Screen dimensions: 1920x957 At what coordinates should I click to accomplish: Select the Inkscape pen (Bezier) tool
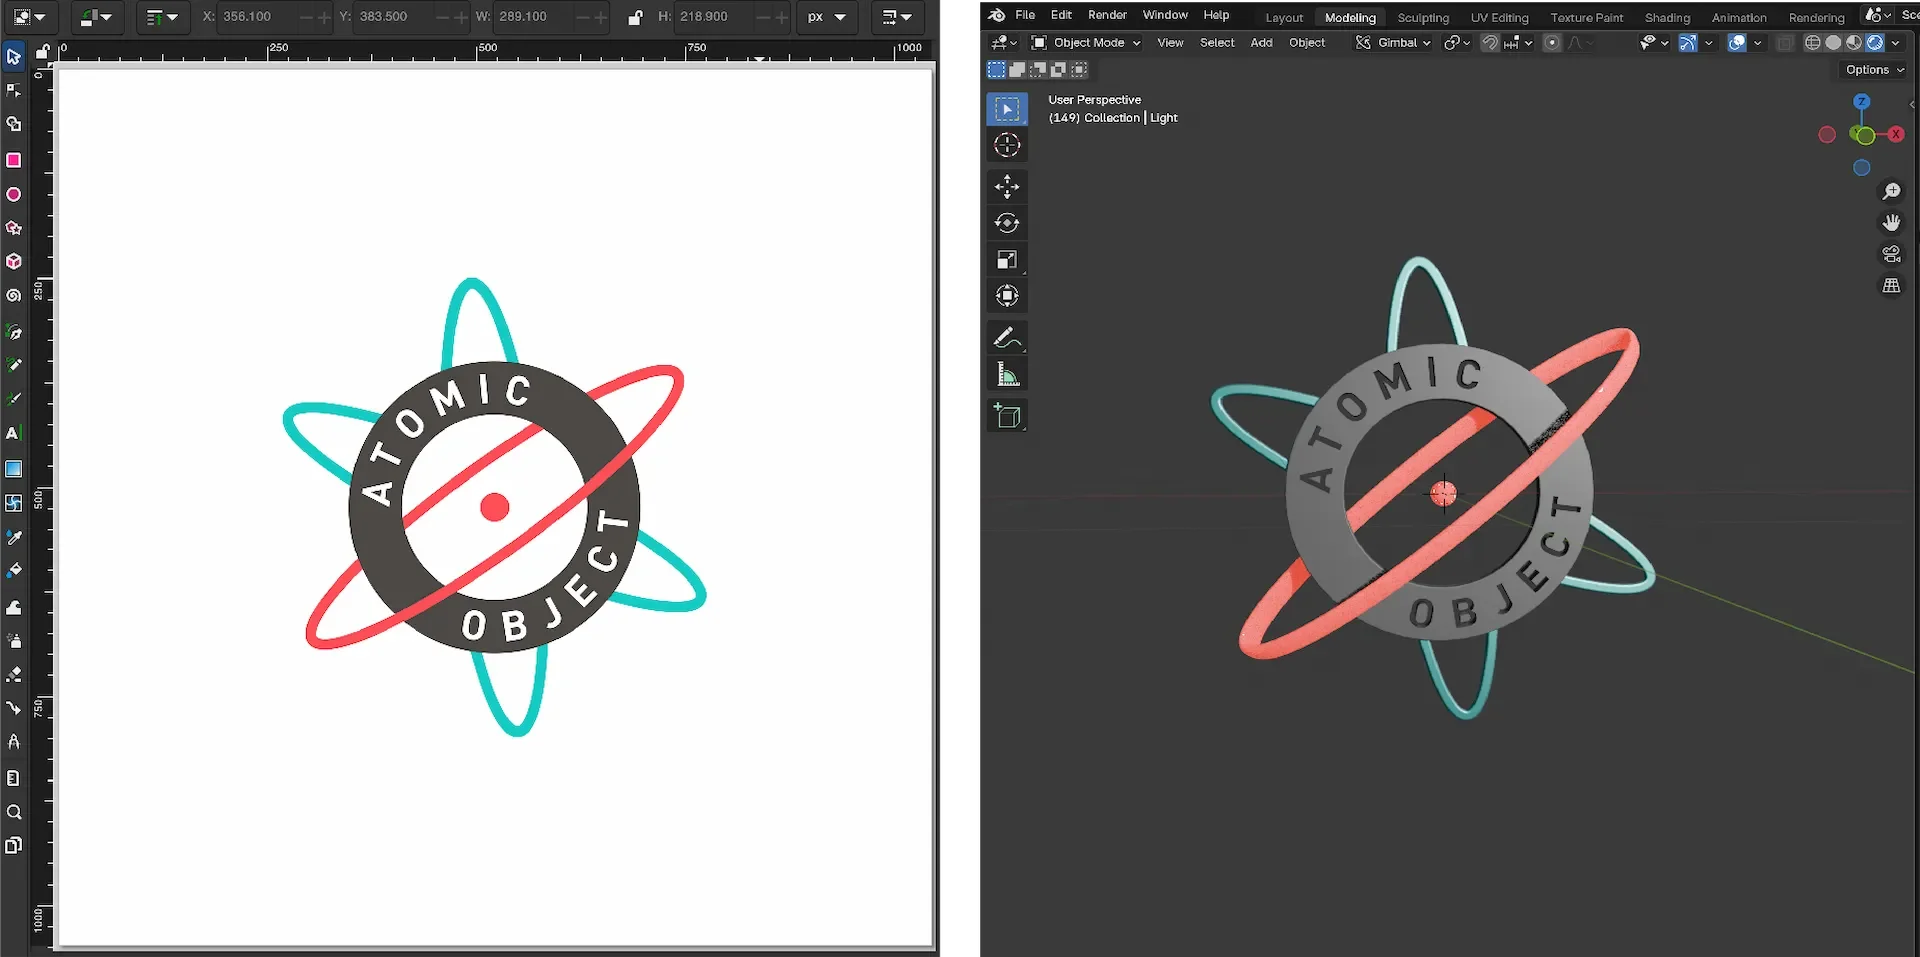point(13,332)
